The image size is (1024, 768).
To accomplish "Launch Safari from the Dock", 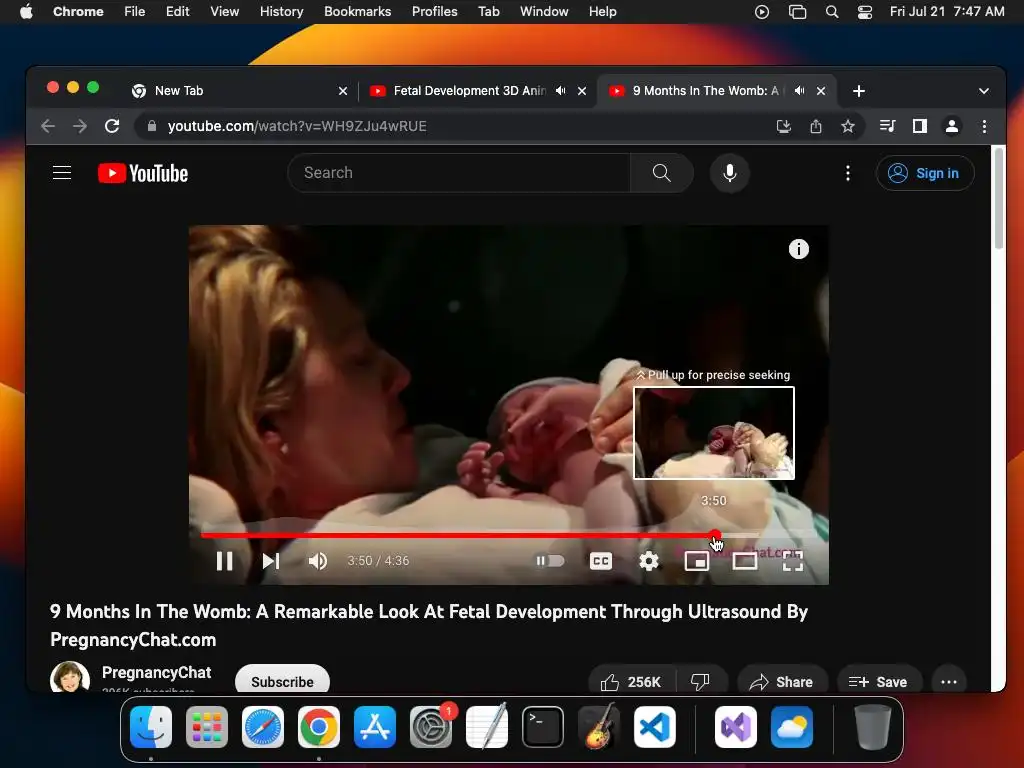I will pyautogui.click(x=263, y=727).
